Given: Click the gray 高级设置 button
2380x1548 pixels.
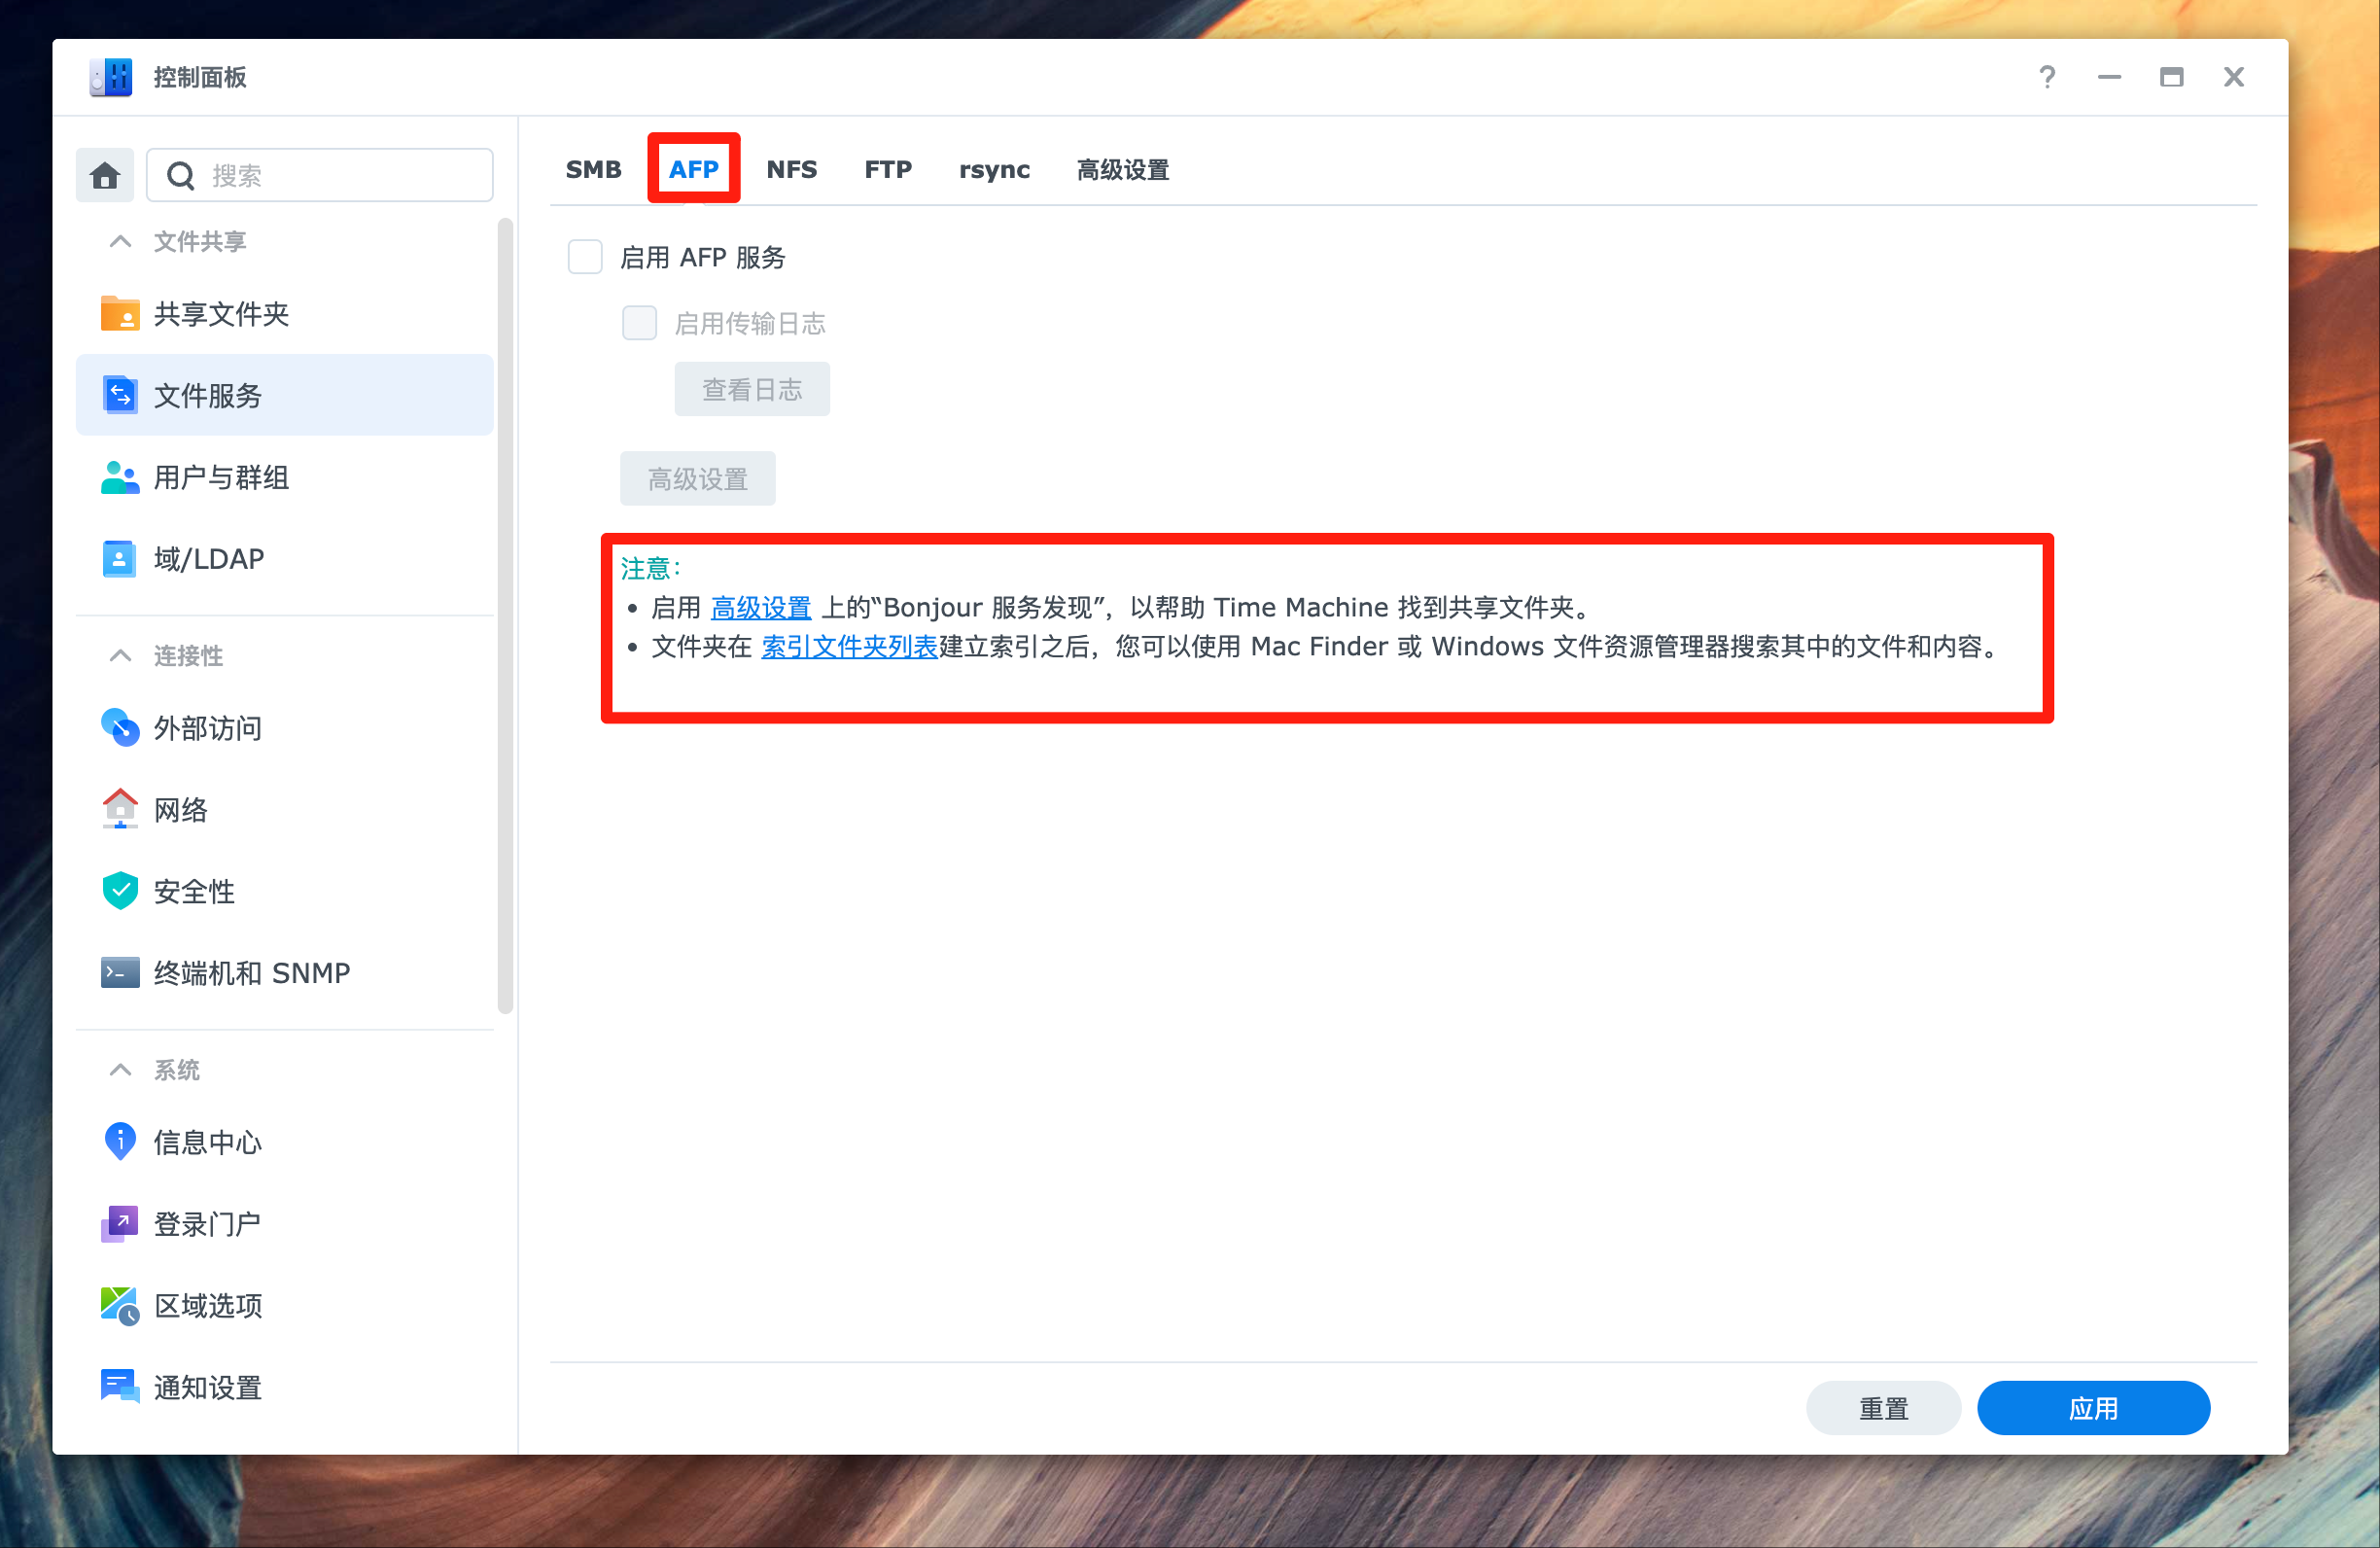Looking at the screenshot, I should [698, 479].
